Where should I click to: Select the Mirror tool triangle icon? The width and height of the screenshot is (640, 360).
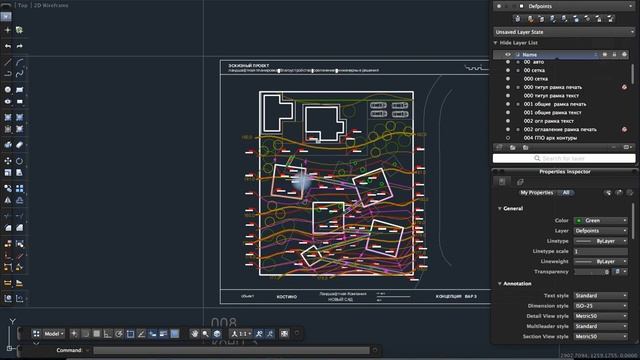click(8, 200)
